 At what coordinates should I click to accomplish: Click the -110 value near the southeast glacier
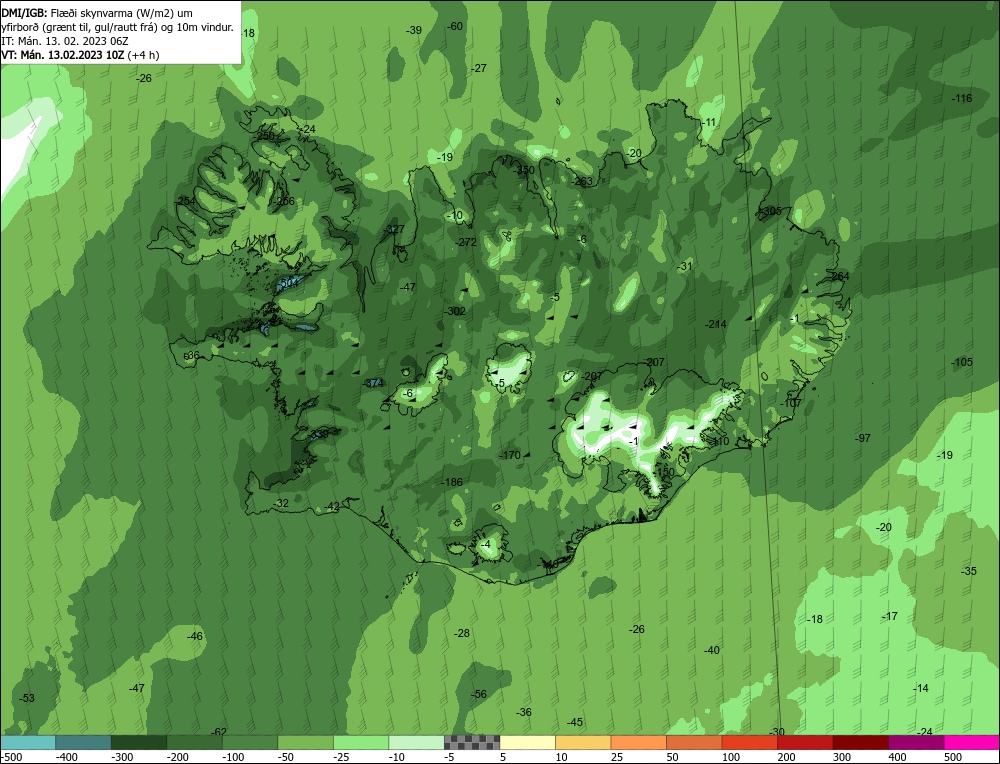(718, 441)
